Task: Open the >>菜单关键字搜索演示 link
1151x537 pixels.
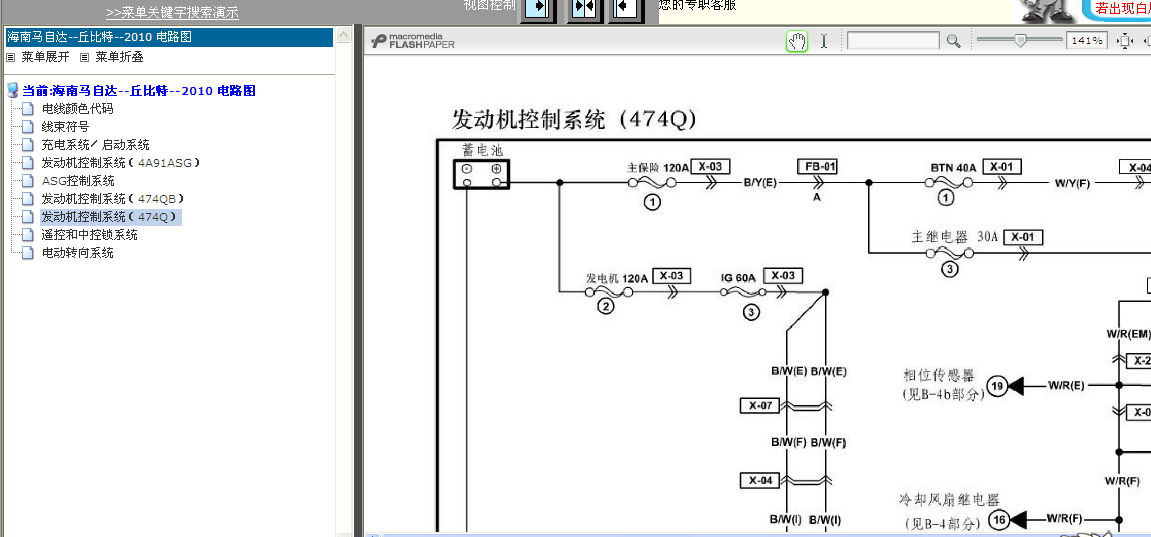Action: pyautogui.click(x=173, y=12)
